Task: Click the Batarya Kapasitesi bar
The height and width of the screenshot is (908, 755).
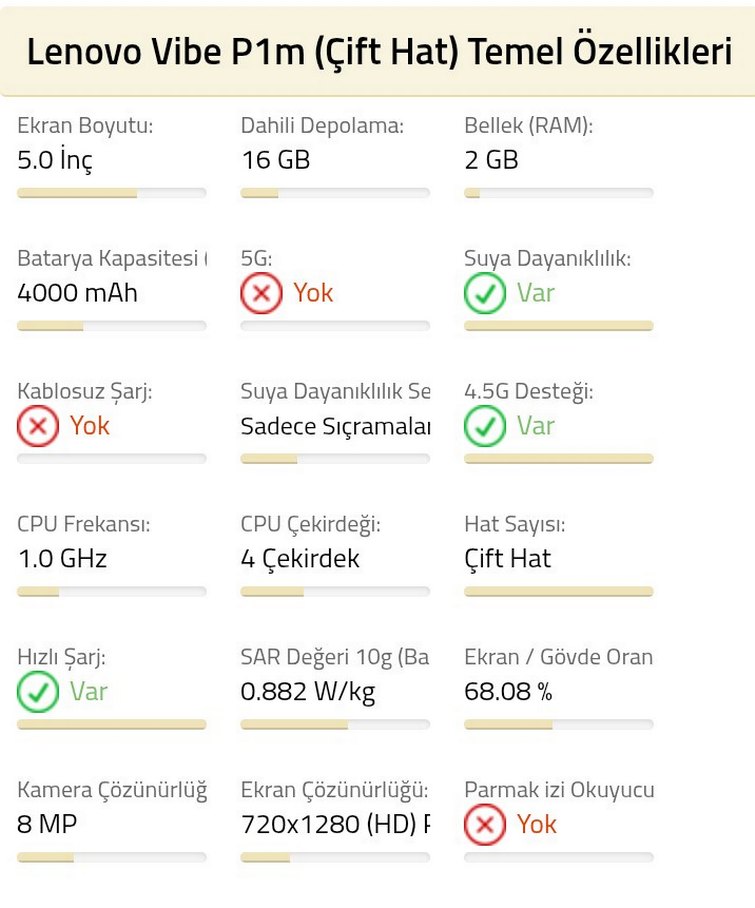Action: click(x=112, y=326)
